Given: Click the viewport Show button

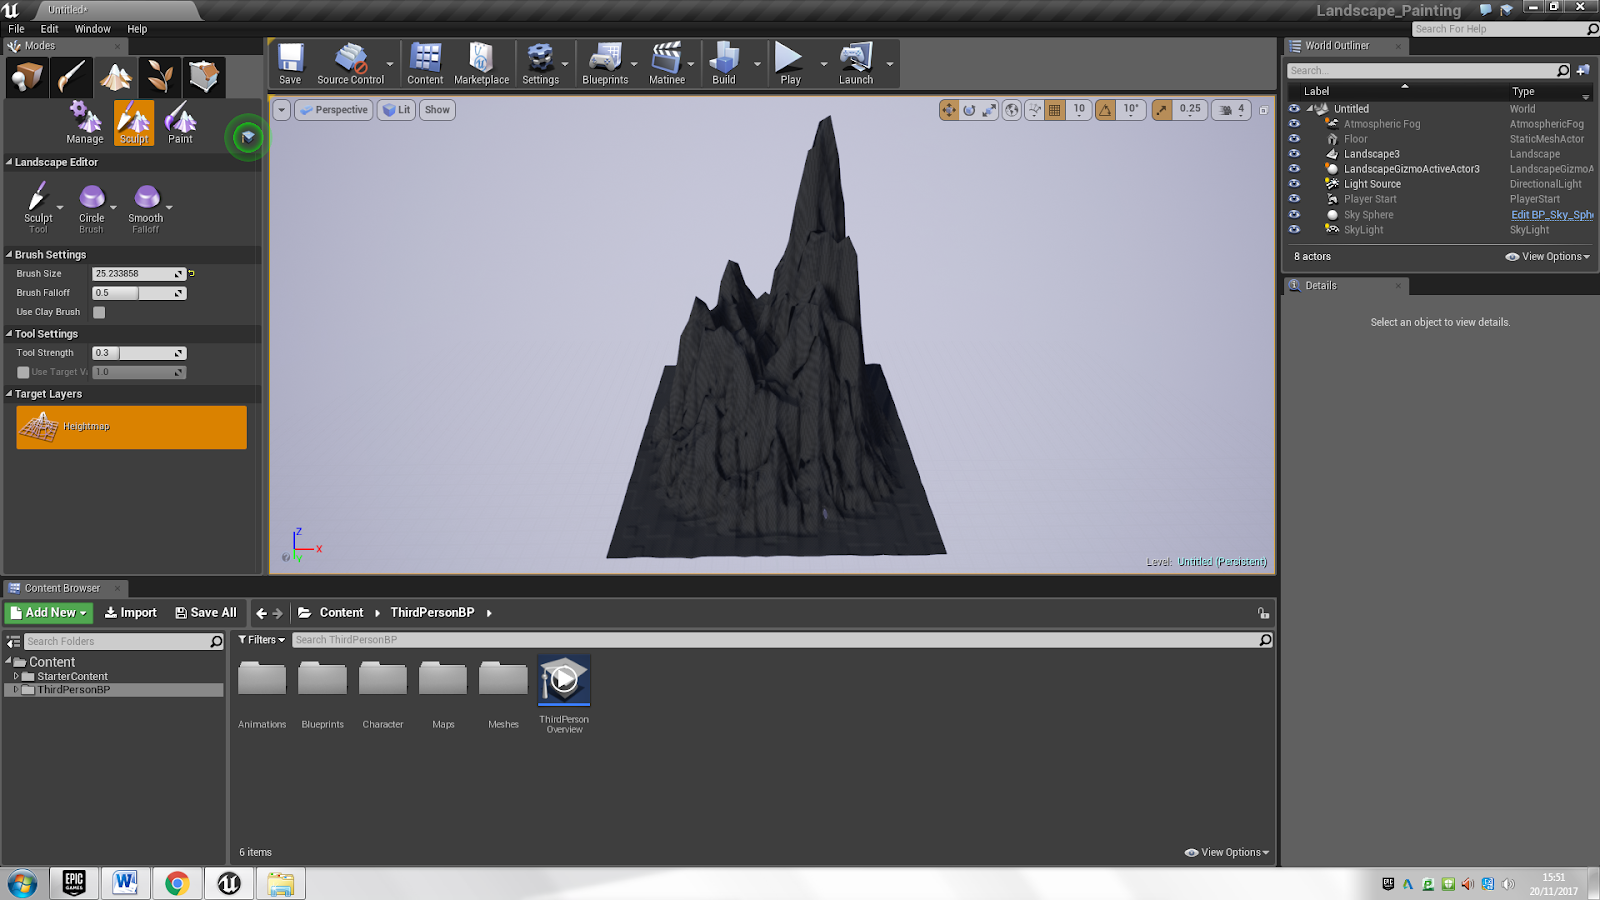Looking at the screenshot, I should click(437, 110).
